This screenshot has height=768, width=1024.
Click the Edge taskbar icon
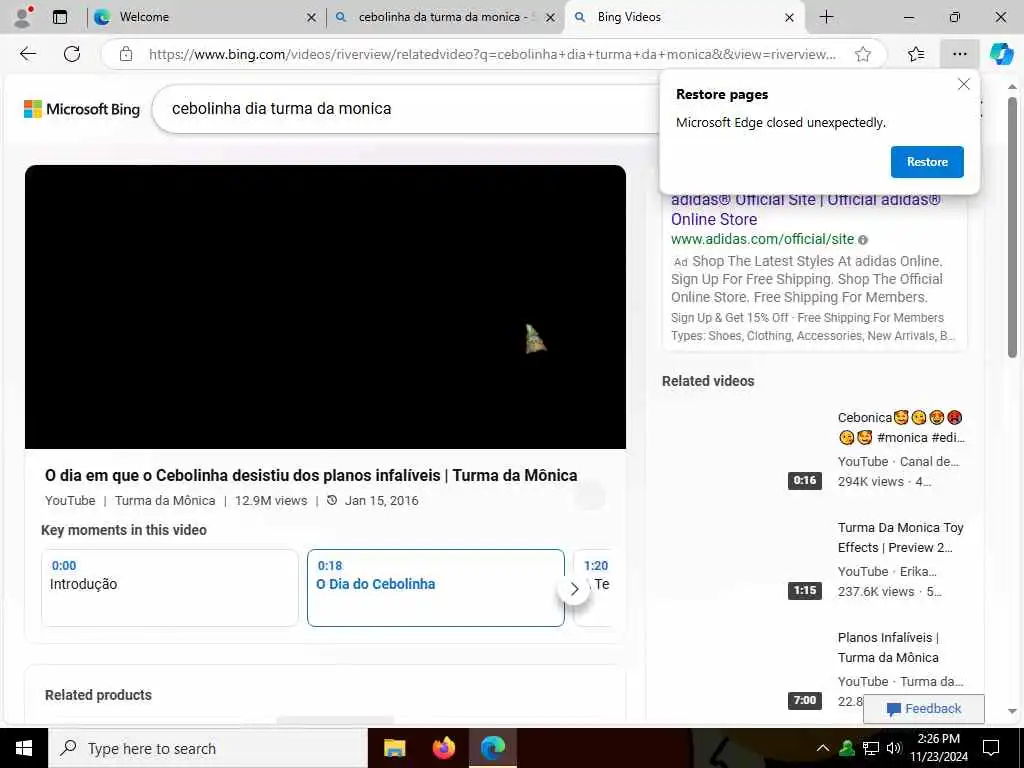click(493, 748)
